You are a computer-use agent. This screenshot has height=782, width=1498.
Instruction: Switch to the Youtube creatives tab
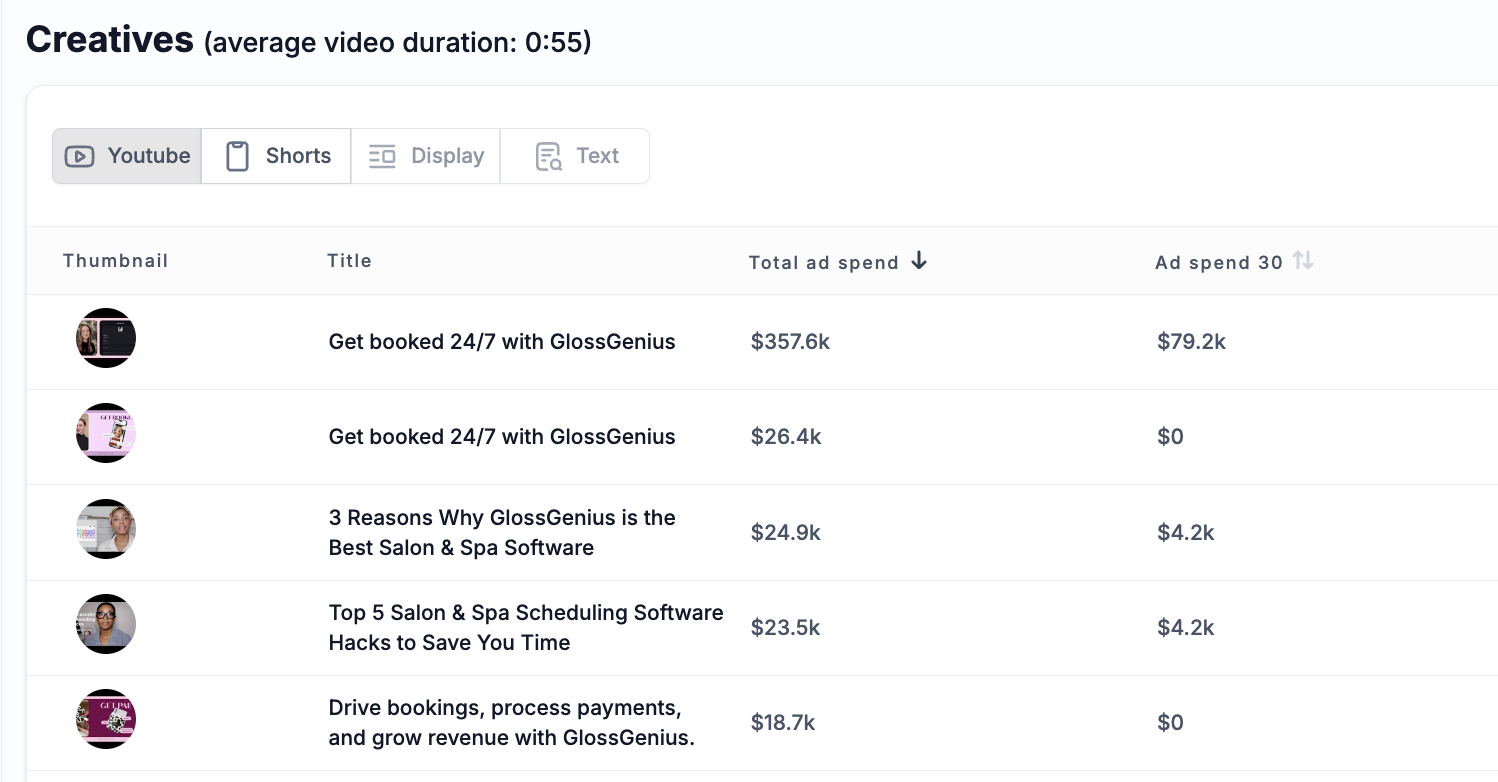coord(127,156)
